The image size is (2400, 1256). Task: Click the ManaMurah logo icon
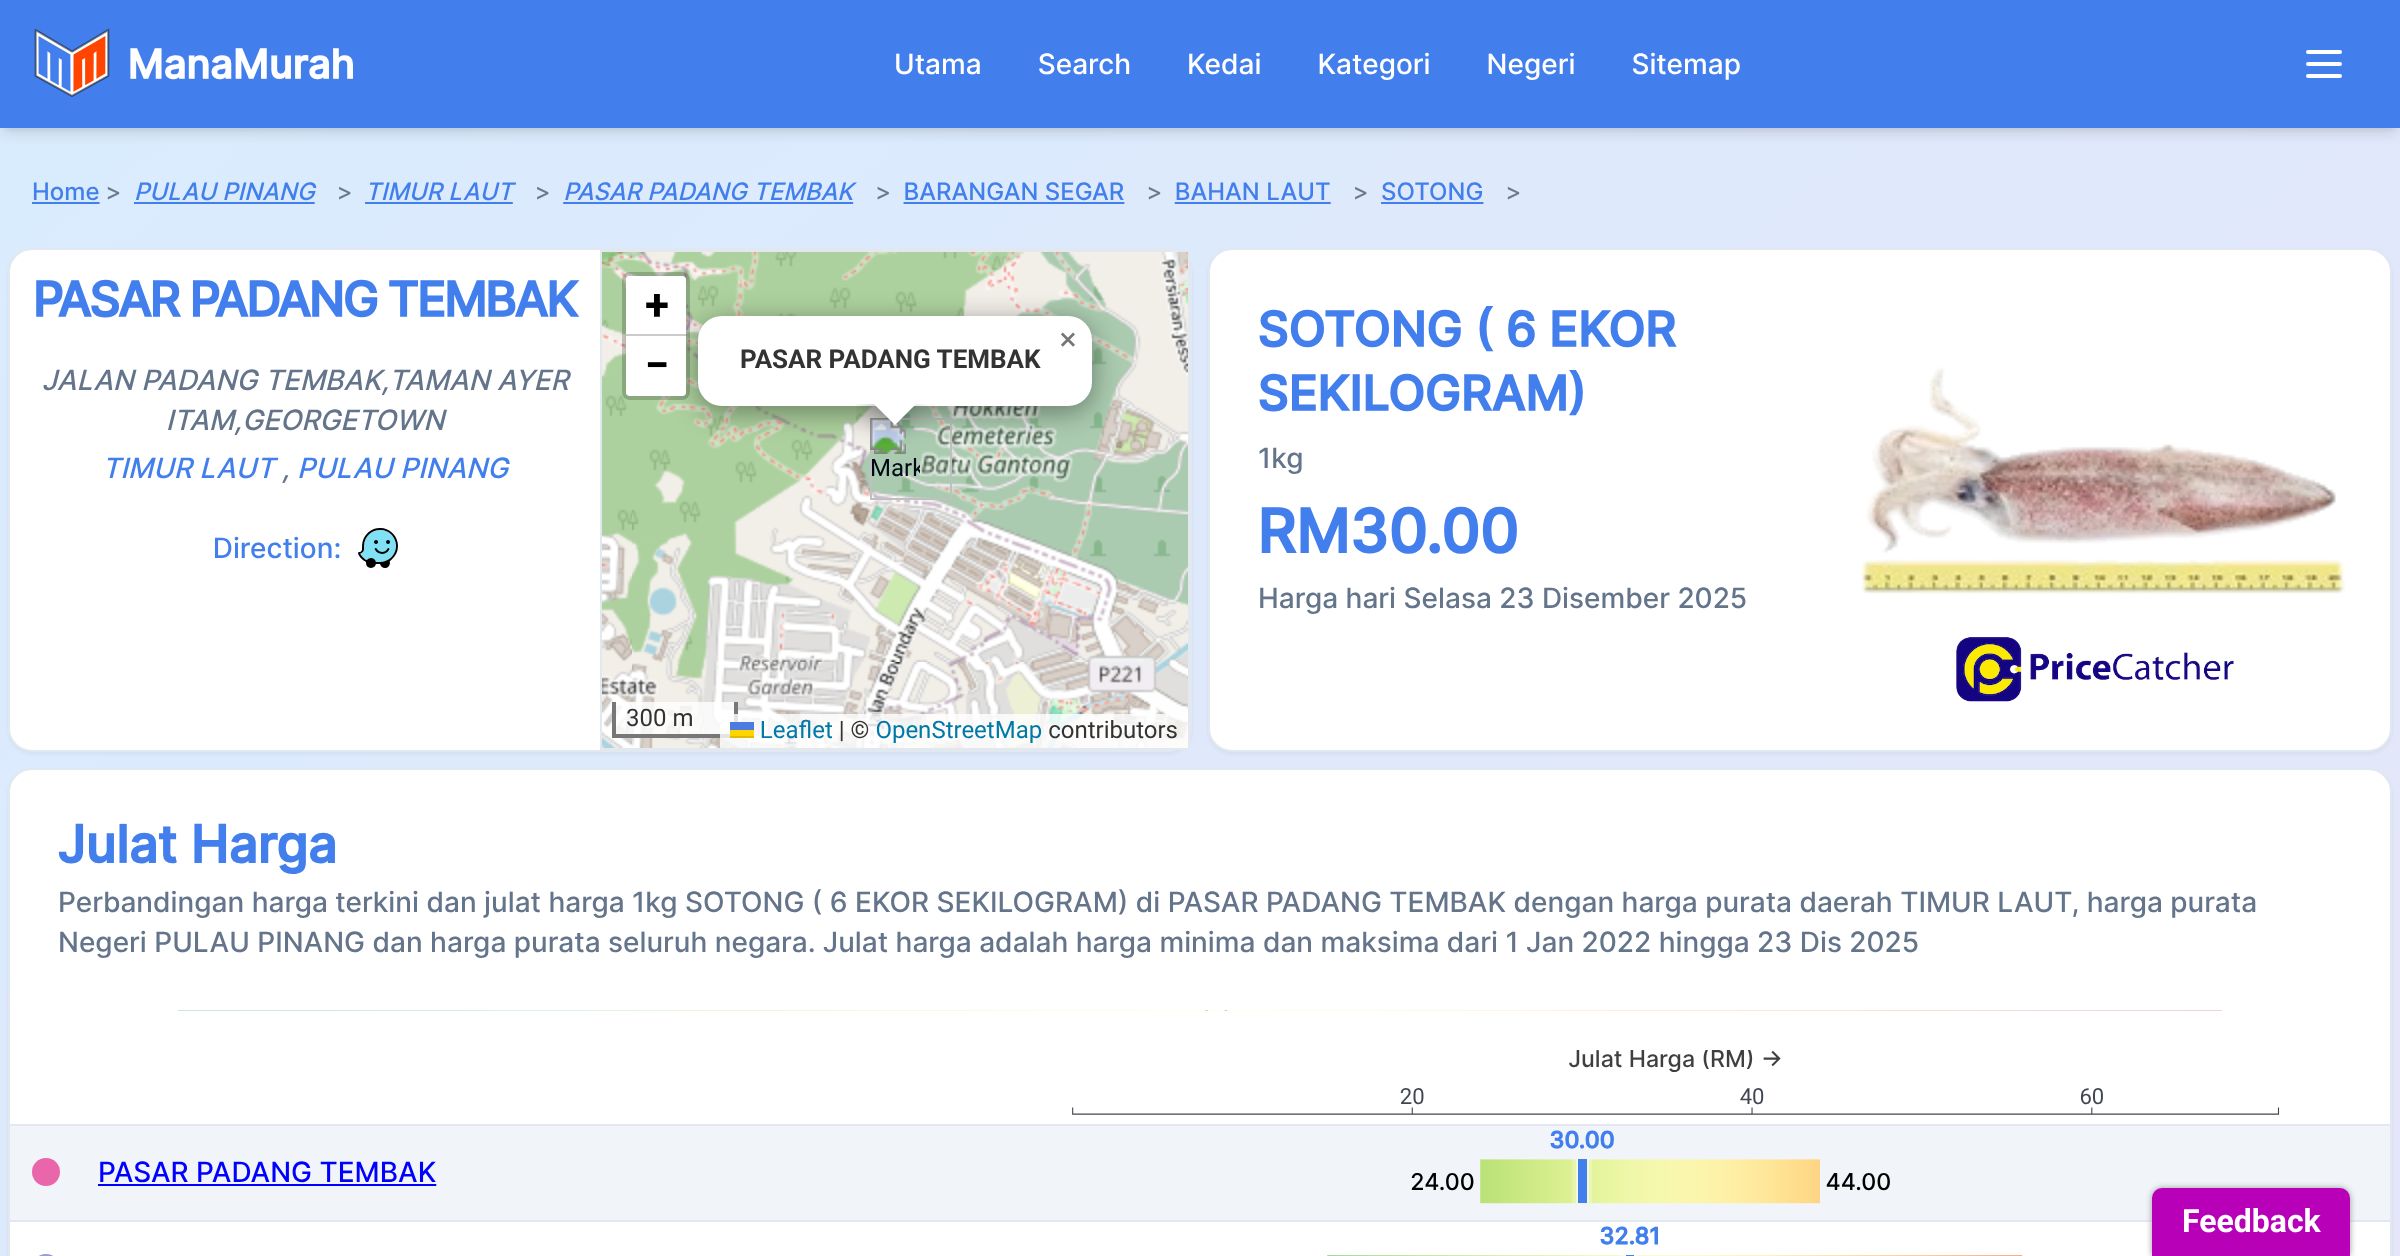coord(71,63)
